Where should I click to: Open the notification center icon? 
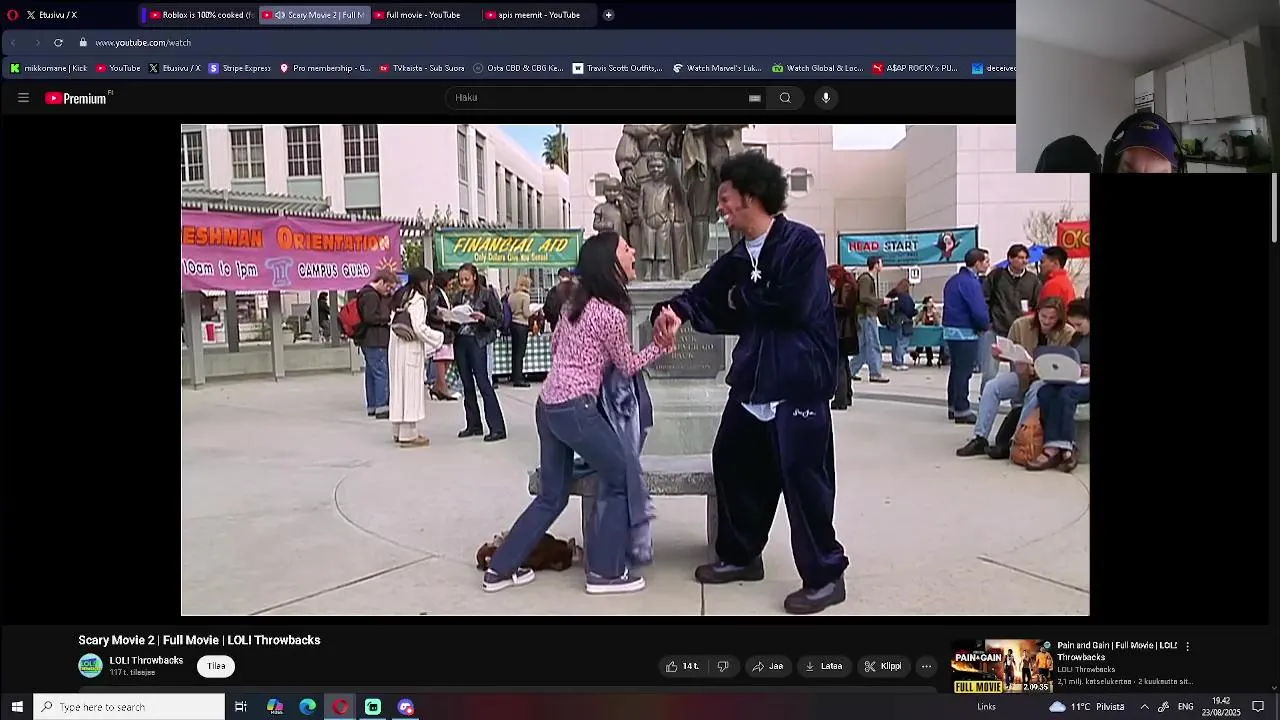coord(1258,707)
